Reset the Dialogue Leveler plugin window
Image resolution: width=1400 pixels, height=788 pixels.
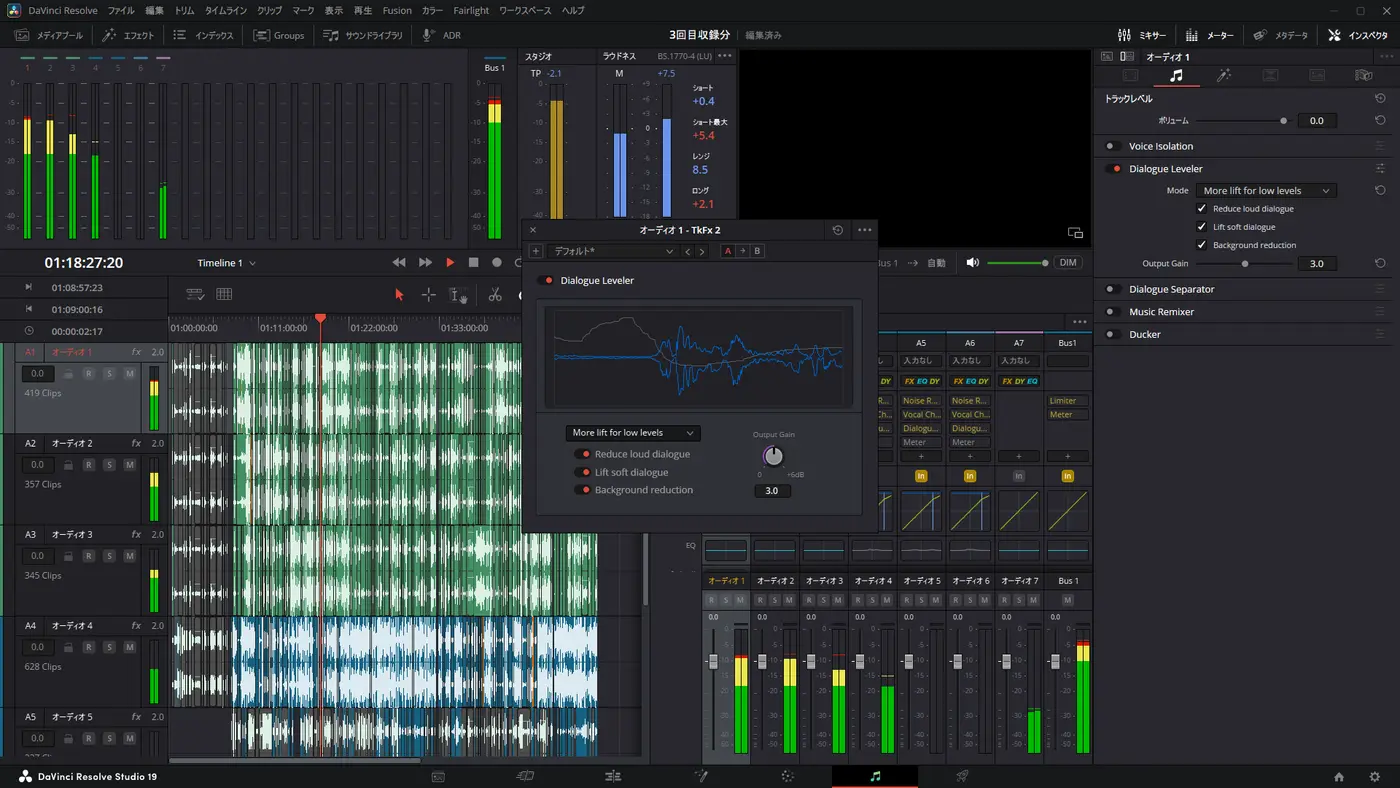point(838,230)
